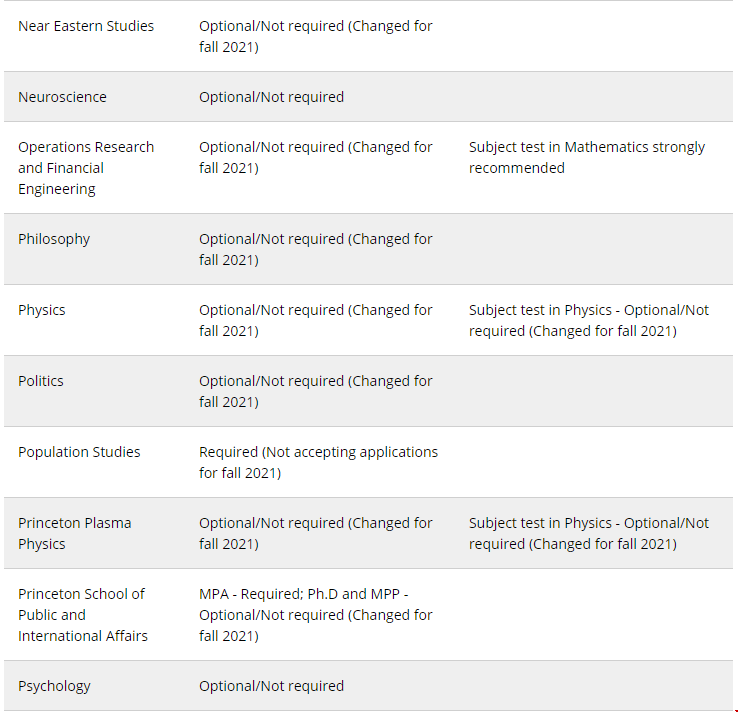
Task: Select the Psychology program name
Action: click(x=54, y=686)
